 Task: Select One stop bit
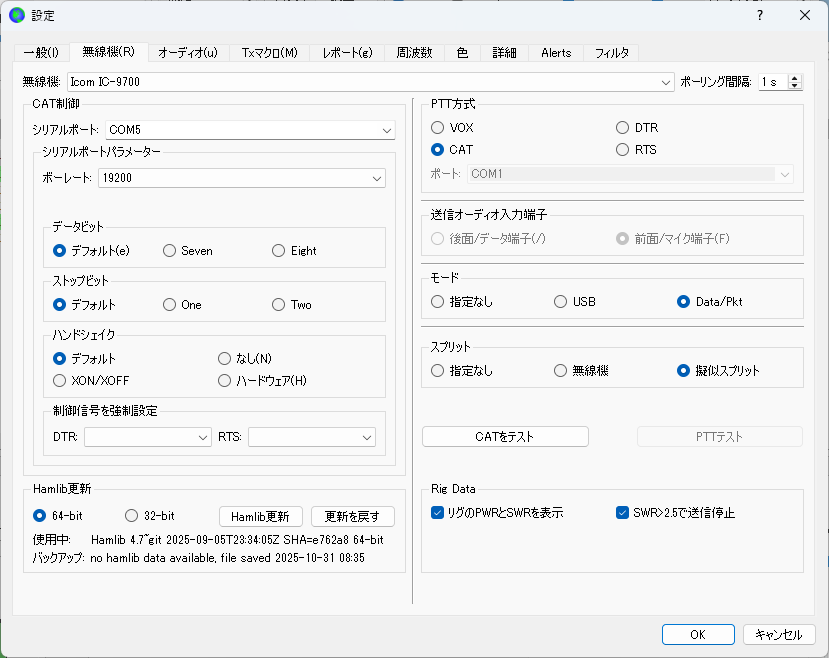point(182,304)
